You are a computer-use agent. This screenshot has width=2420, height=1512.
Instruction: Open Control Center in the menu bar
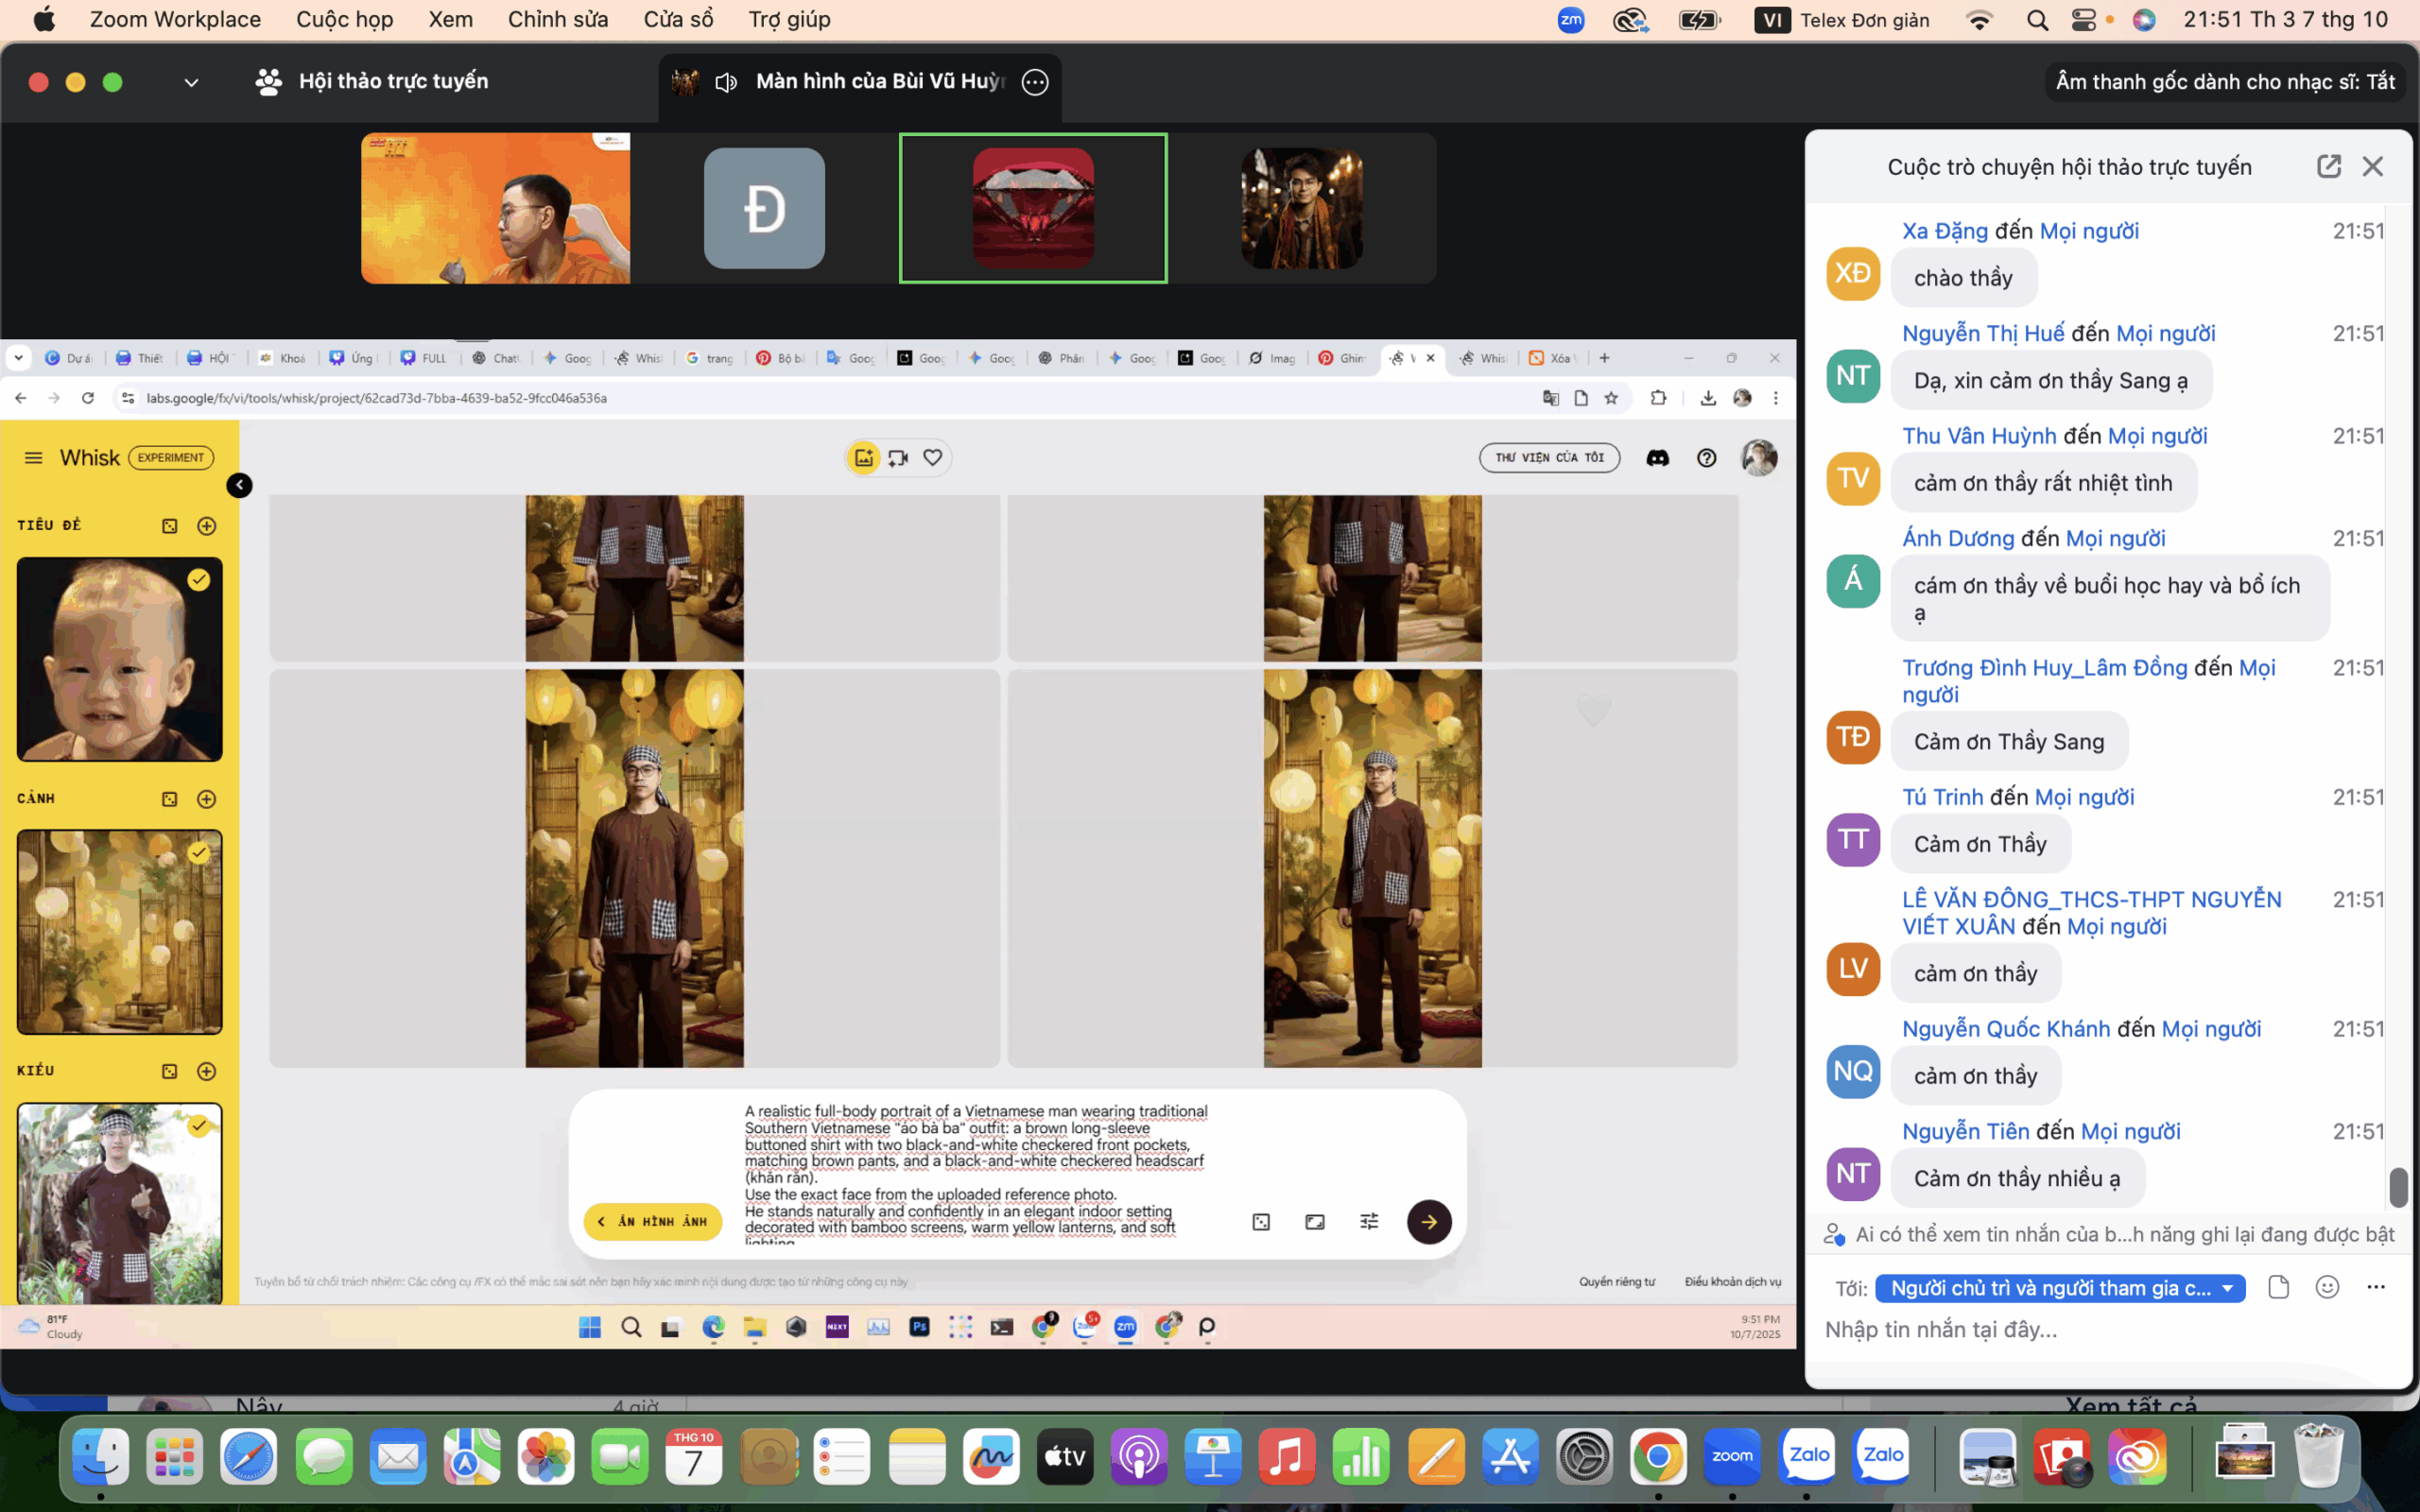click(x=2083, y=20)
